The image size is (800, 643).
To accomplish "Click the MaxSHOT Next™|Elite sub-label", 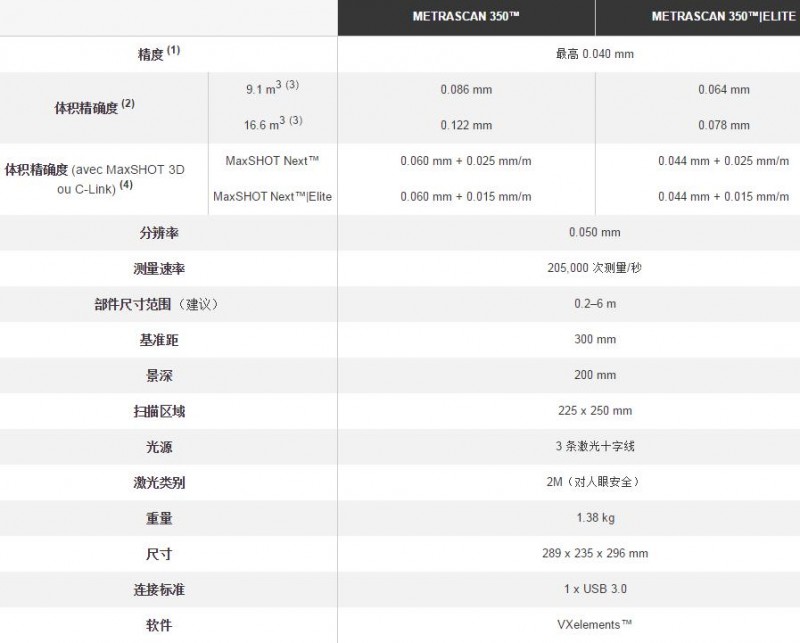I will [x=272, y=196].
